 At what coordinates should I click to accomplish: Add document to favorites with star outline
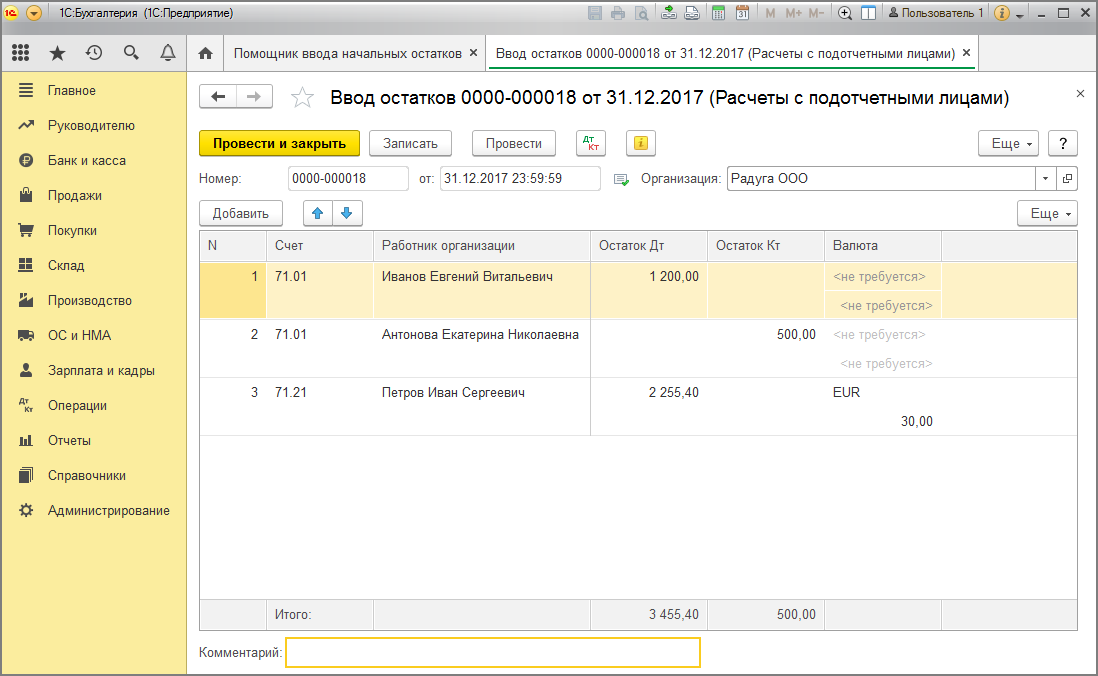(302, 97)
